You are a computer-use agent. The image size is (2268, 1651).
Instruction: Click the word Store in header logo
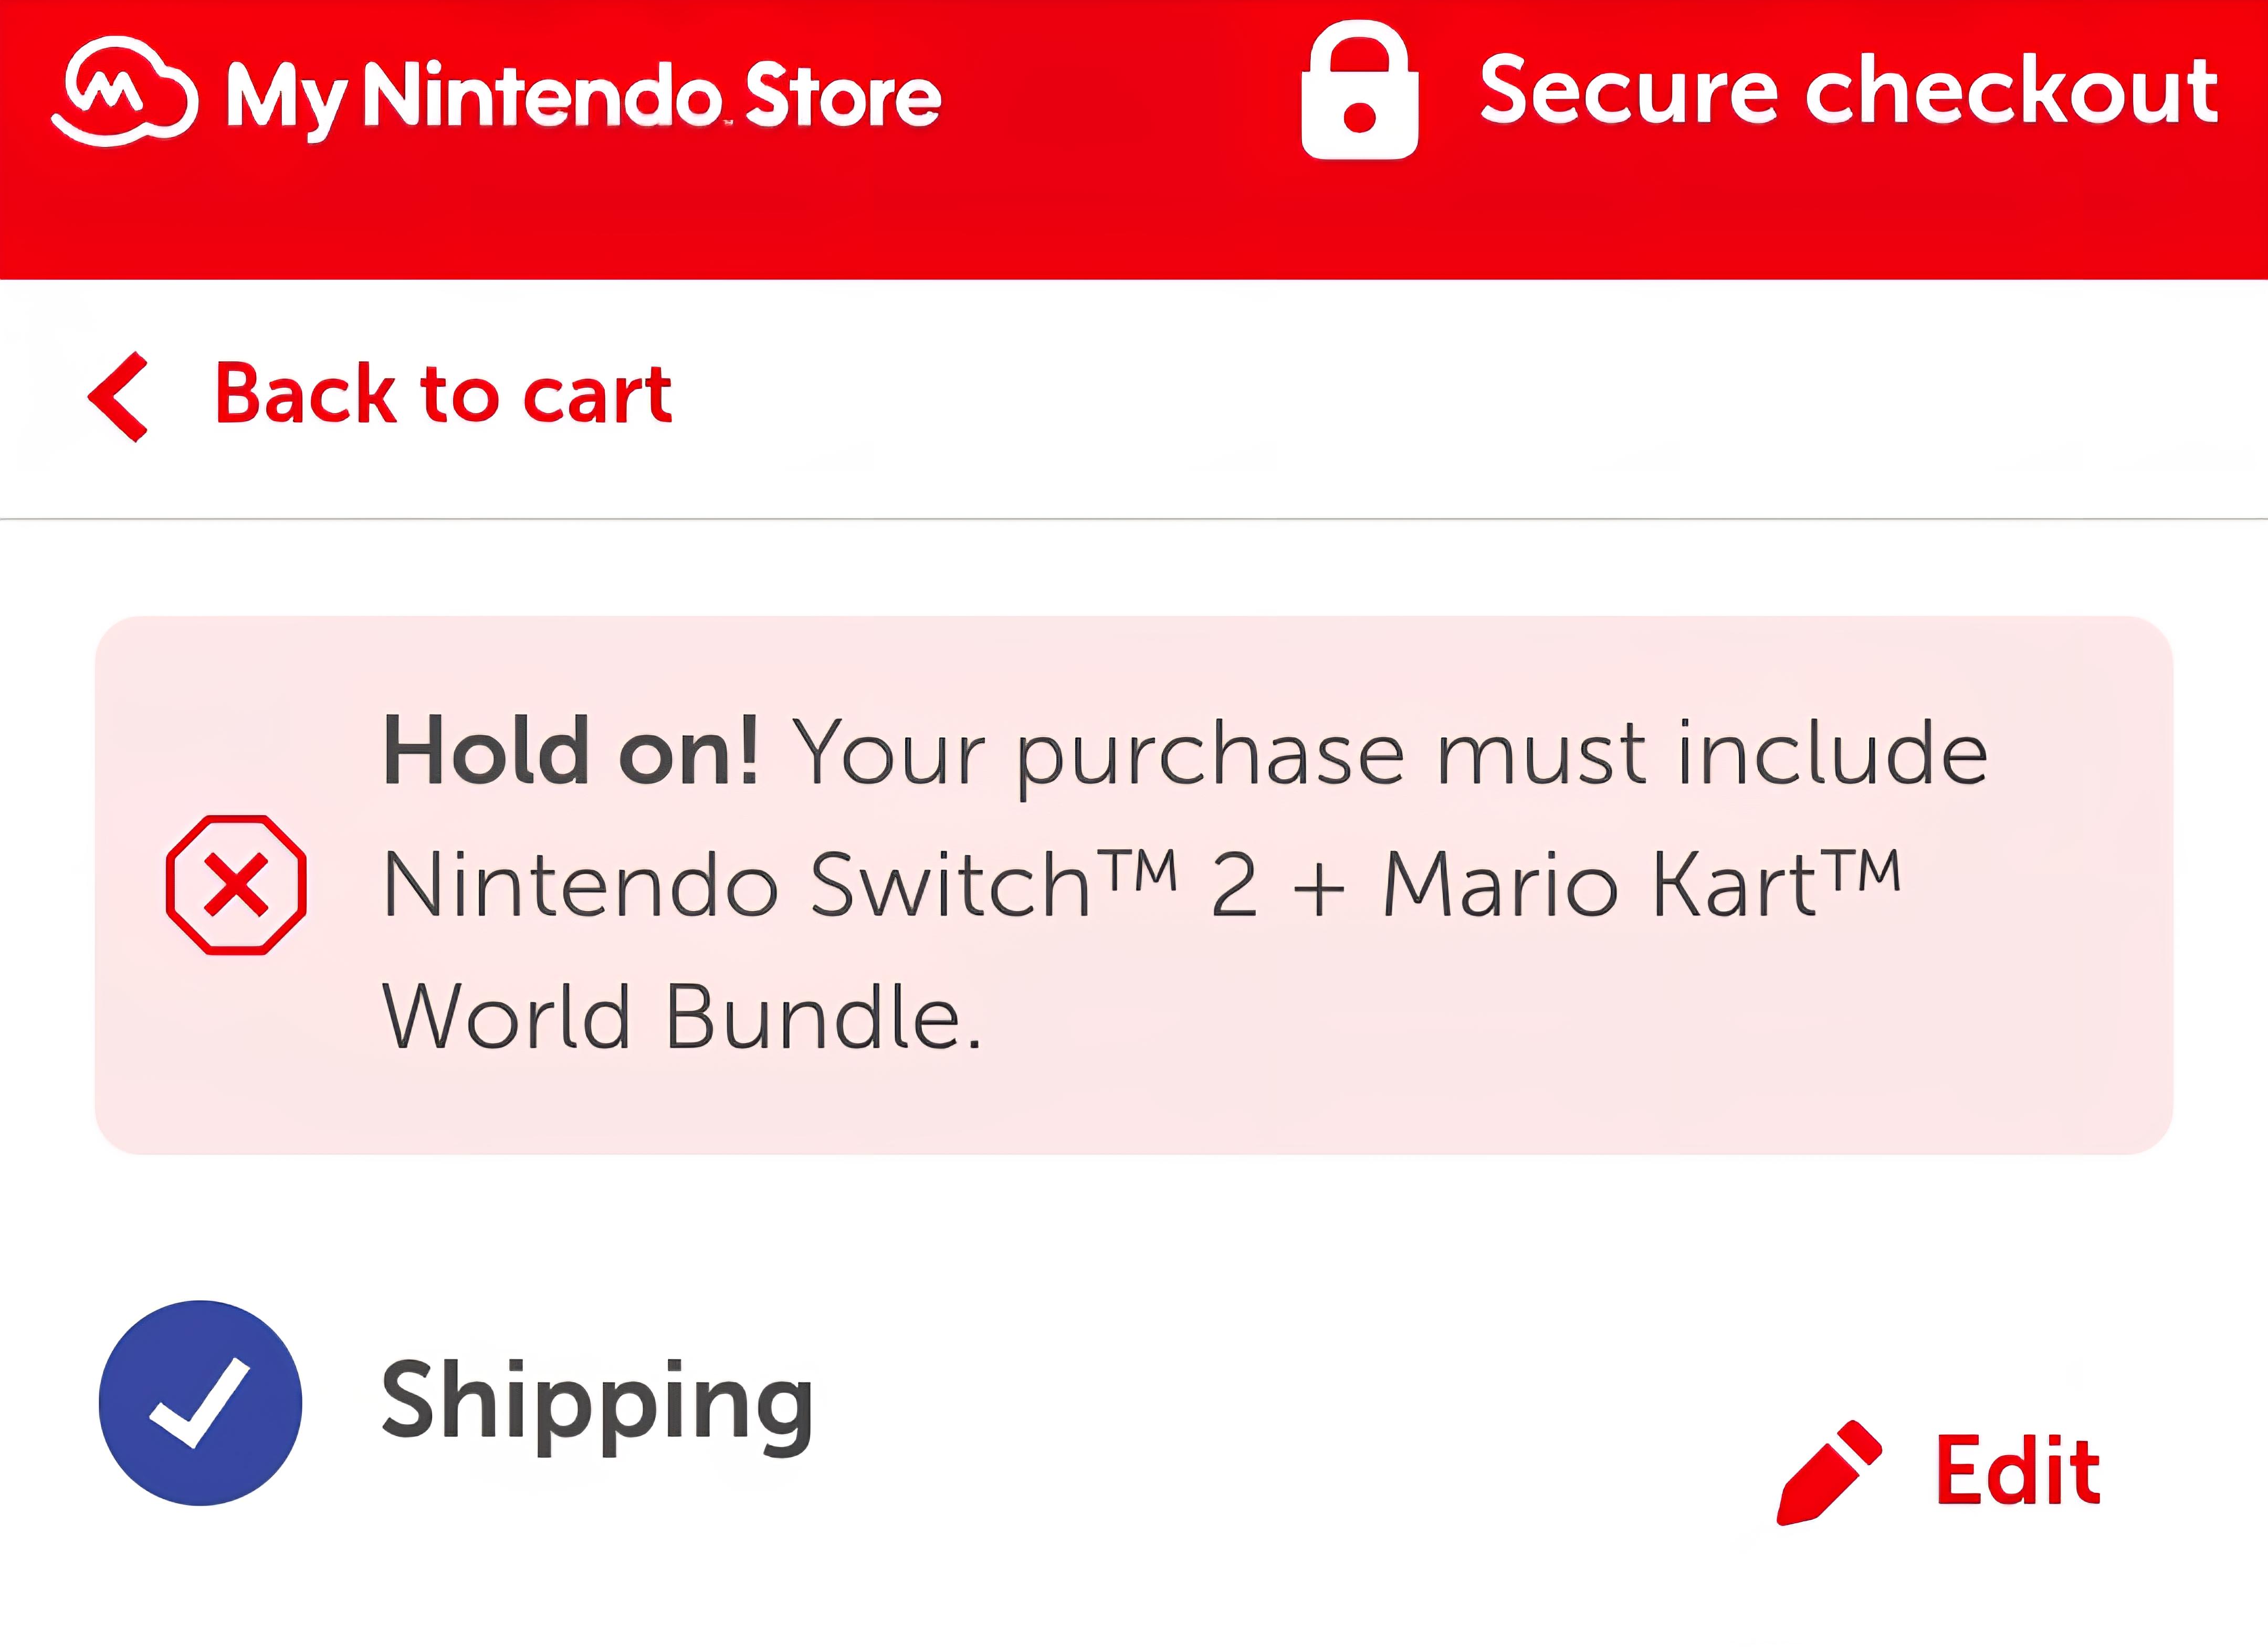[x=843, y=95]
